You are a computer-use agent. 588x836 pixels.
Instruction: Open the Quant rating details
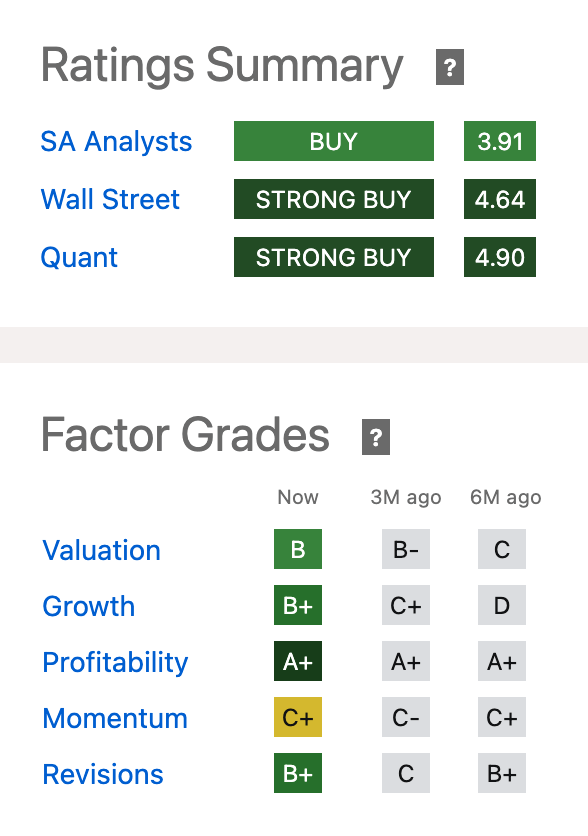(x=79, y=257)
